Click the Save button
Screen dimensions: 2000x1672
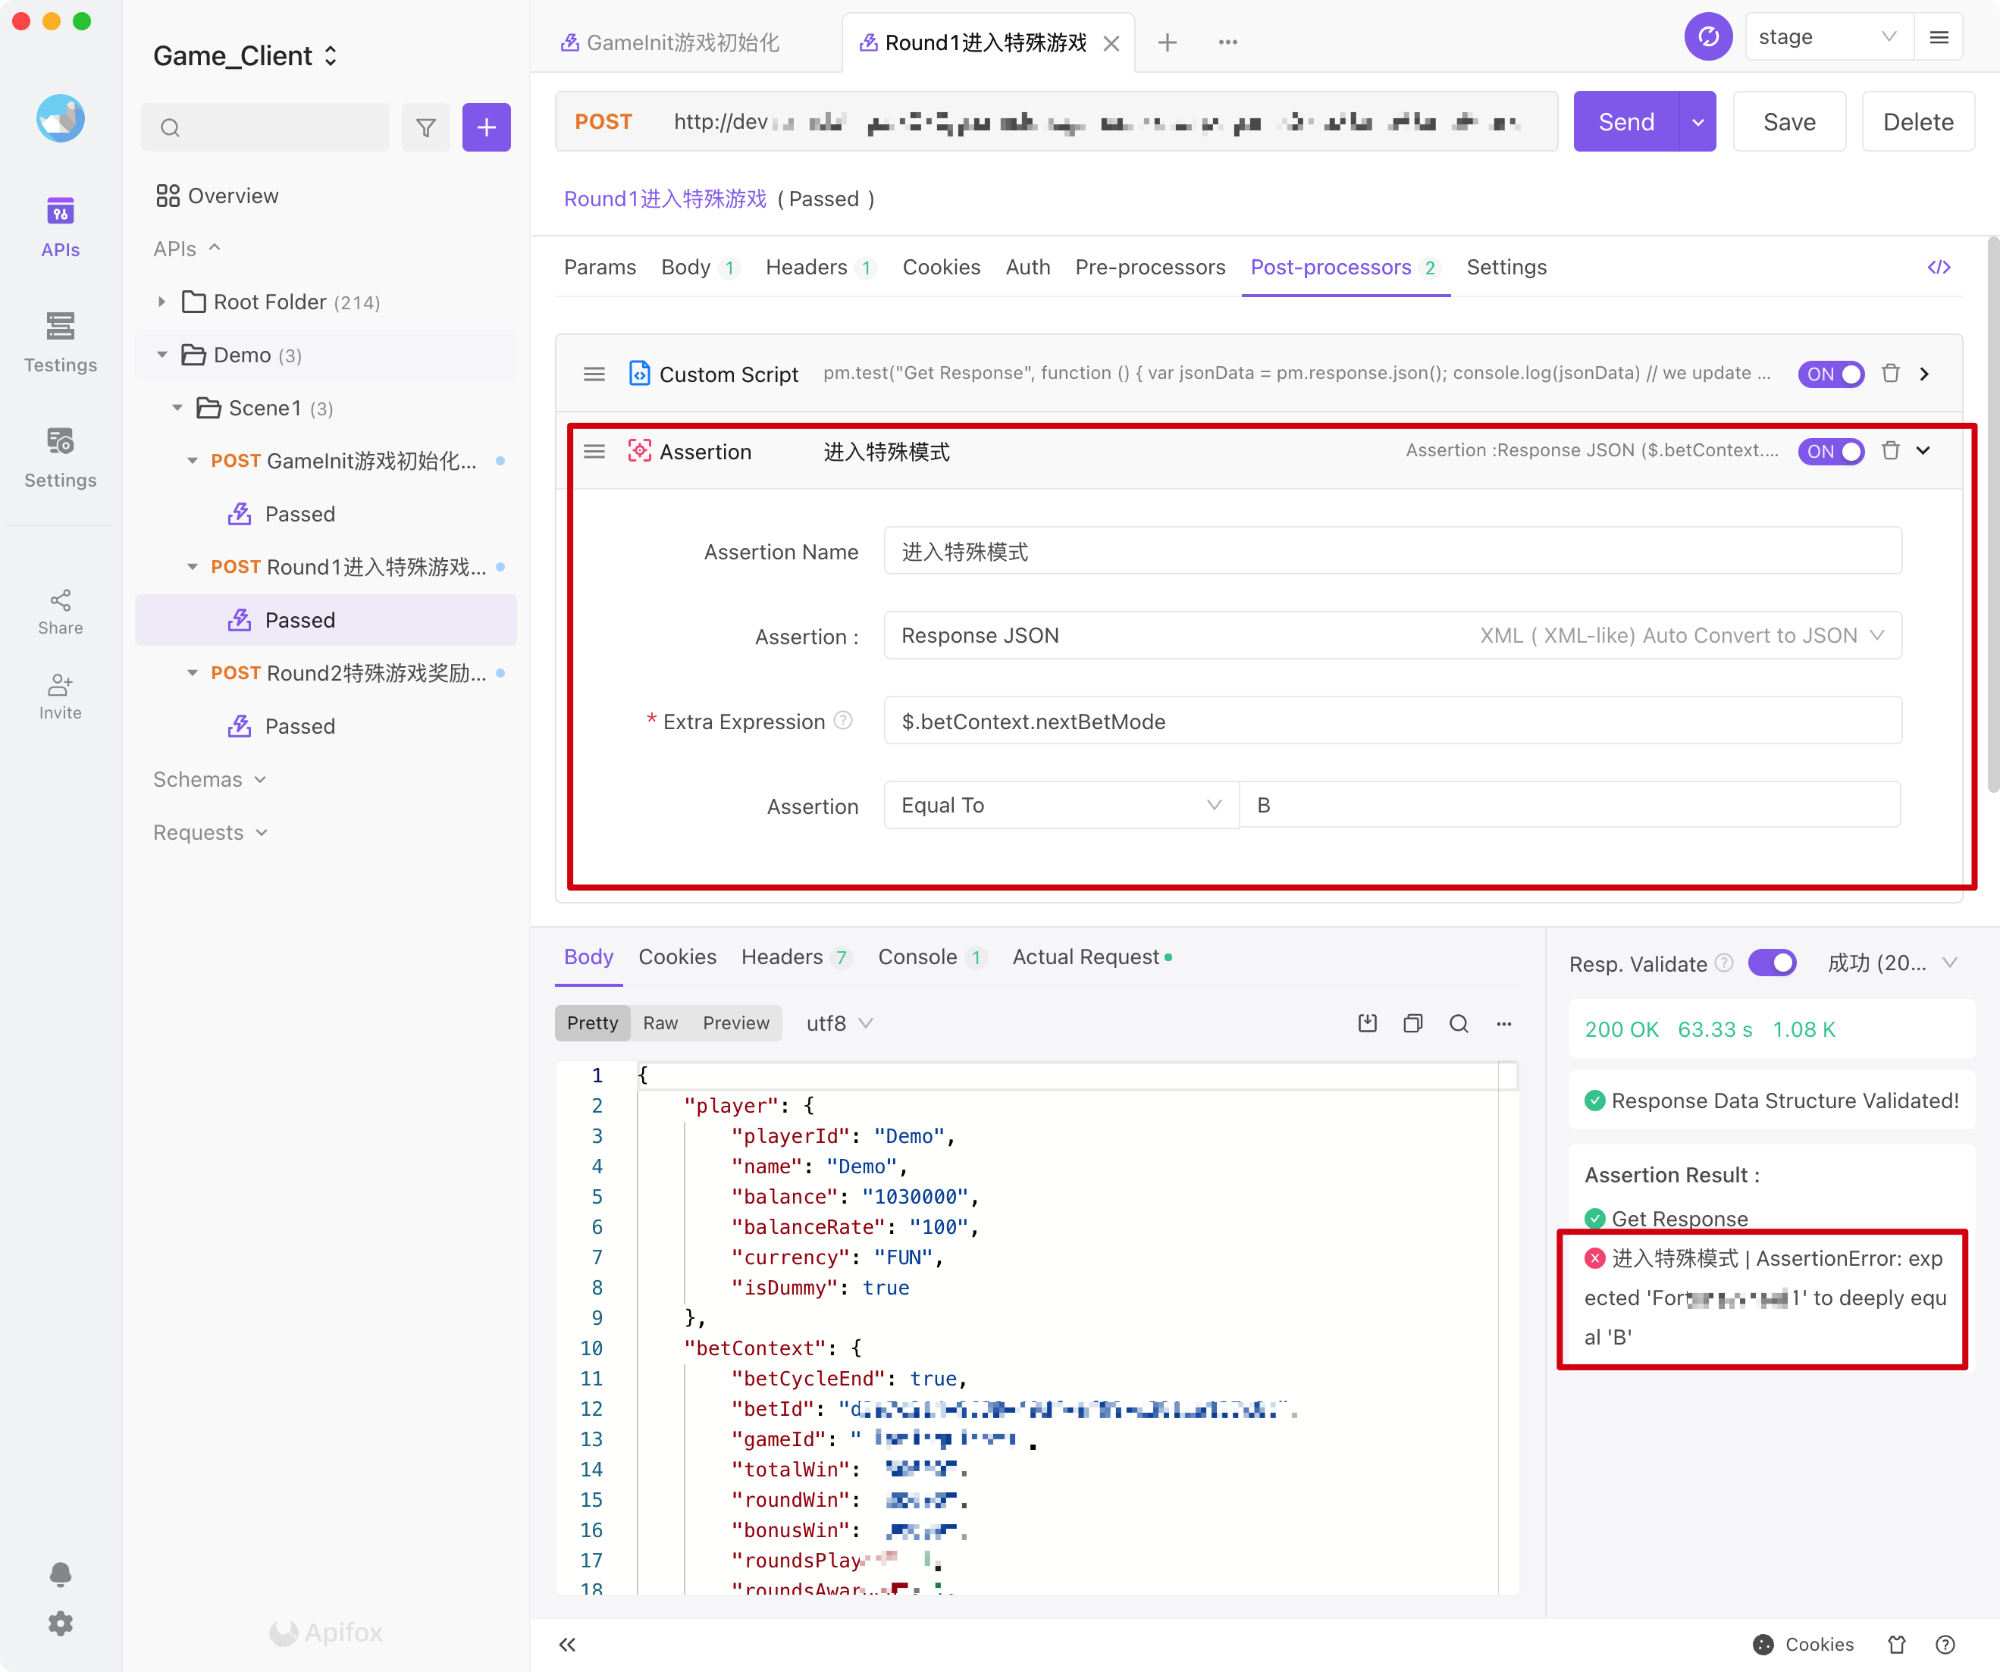[x=1789, y=122]
